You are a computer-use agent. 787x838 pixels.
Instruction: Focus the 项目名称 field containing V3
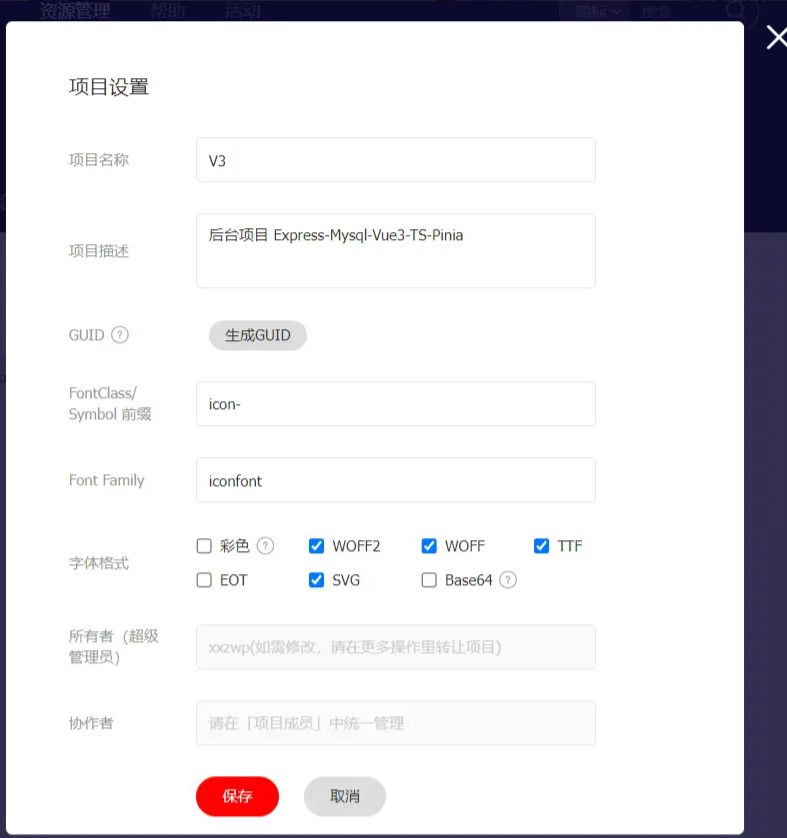[396, 160]
